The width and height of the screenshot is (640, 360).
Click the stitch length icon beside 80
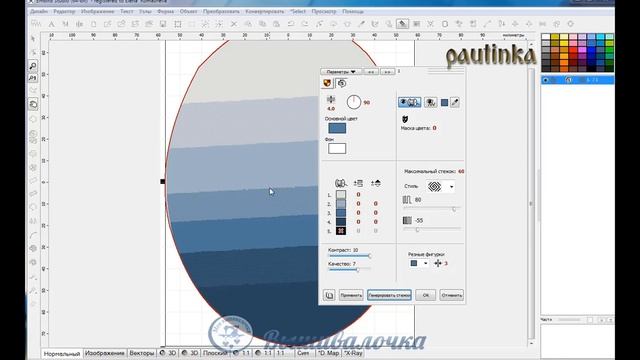point(407,200)
